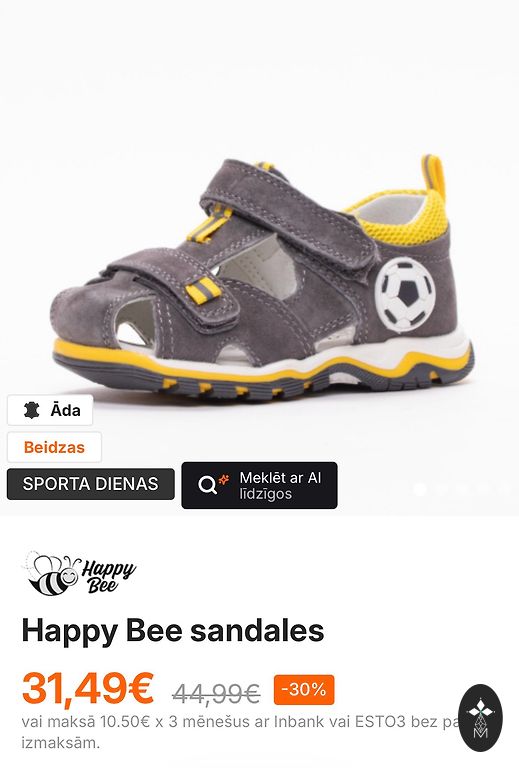Click the leather hide icon beside Āda
The image size is (519, 768).
coord(31,410)
